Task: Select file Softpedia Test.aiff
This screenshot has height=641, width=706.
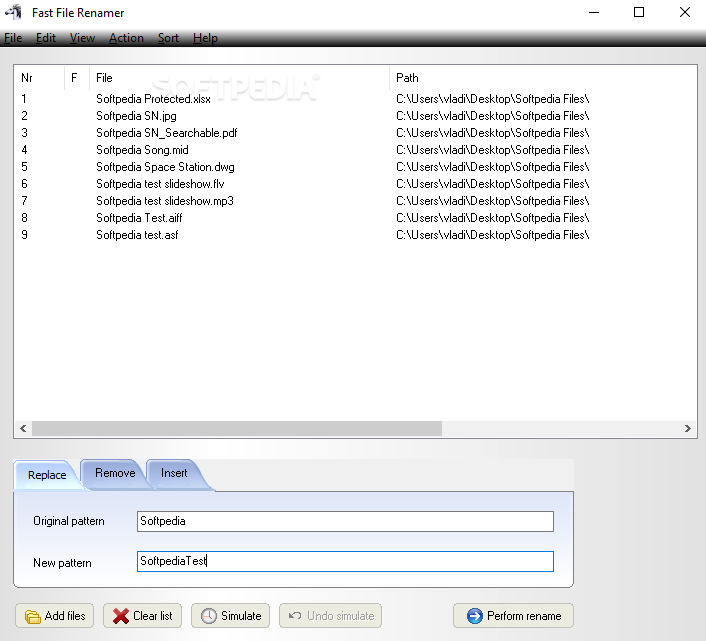Action: (x=139, y=218)
